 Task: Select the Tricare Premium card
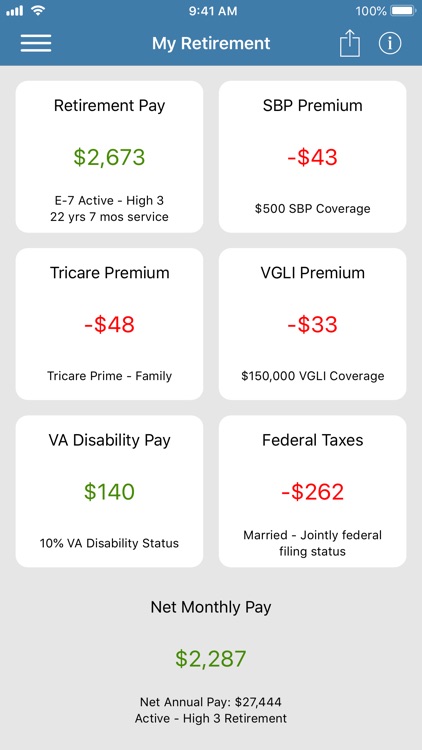click(110, 324)
